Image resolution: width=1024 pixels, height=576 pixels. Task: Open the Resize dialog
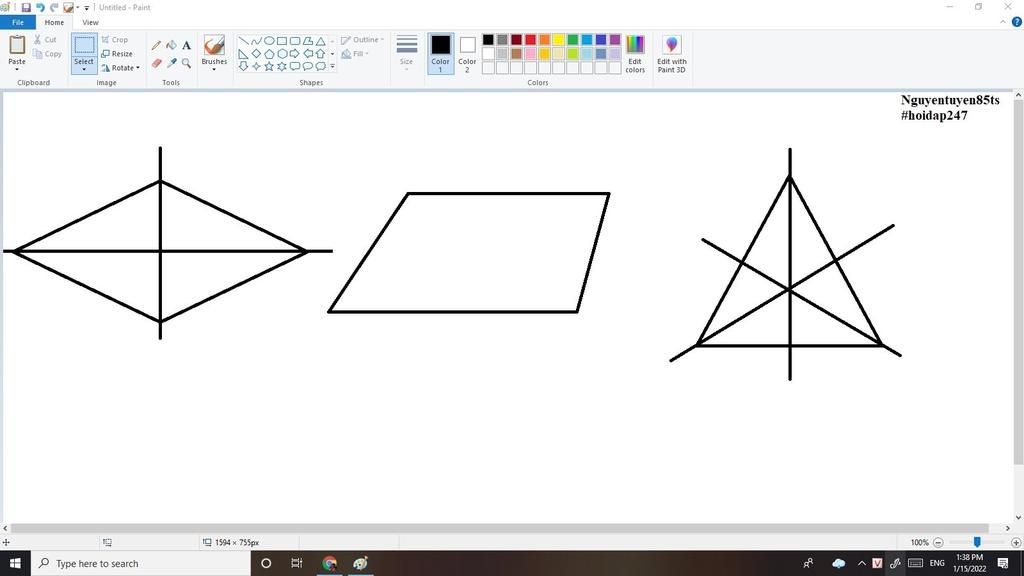click(117, 54)
